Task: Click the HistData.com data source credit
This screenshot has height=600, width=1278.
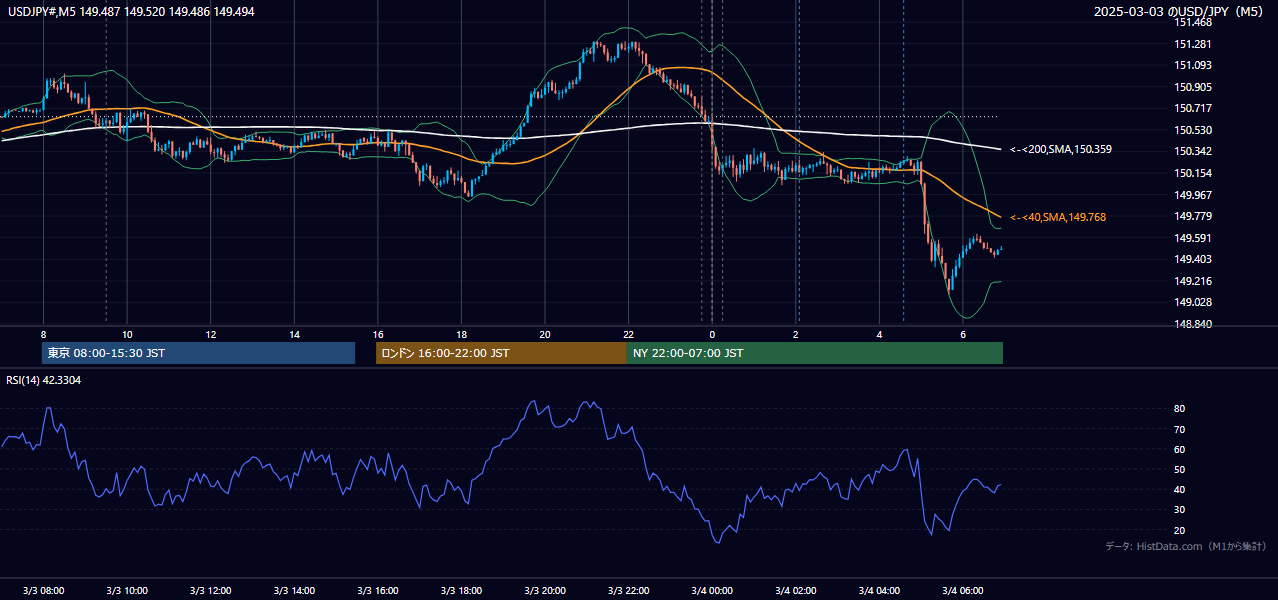Action: pos(1185,546)
